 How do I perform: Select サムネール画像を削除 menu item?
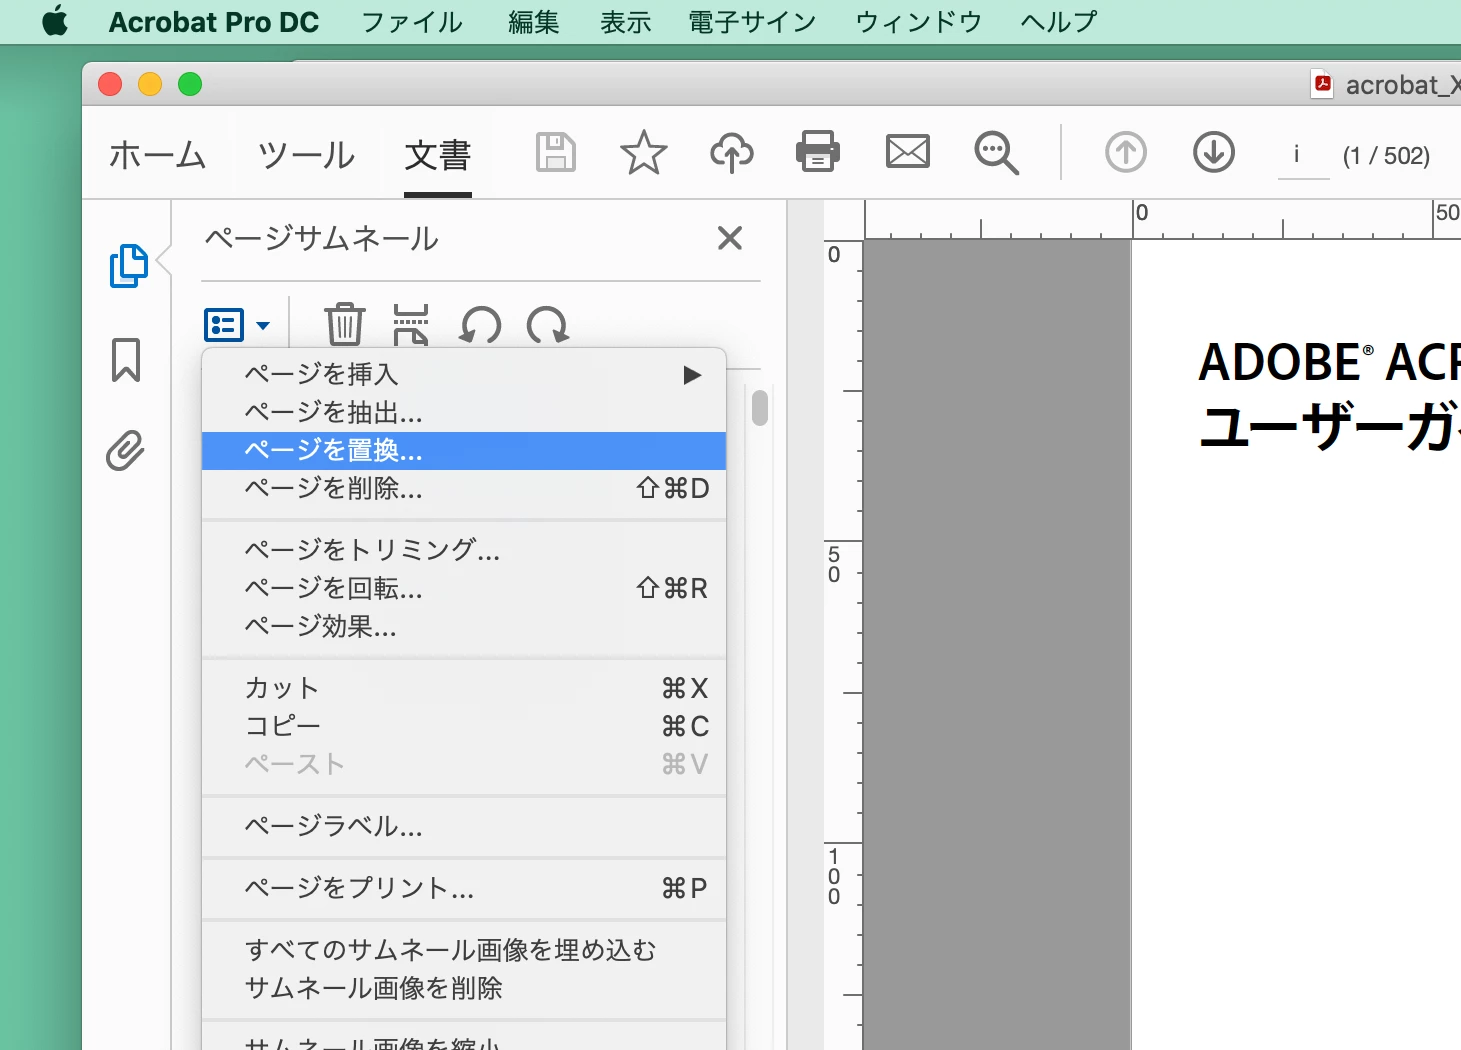[x=464, y=988]
